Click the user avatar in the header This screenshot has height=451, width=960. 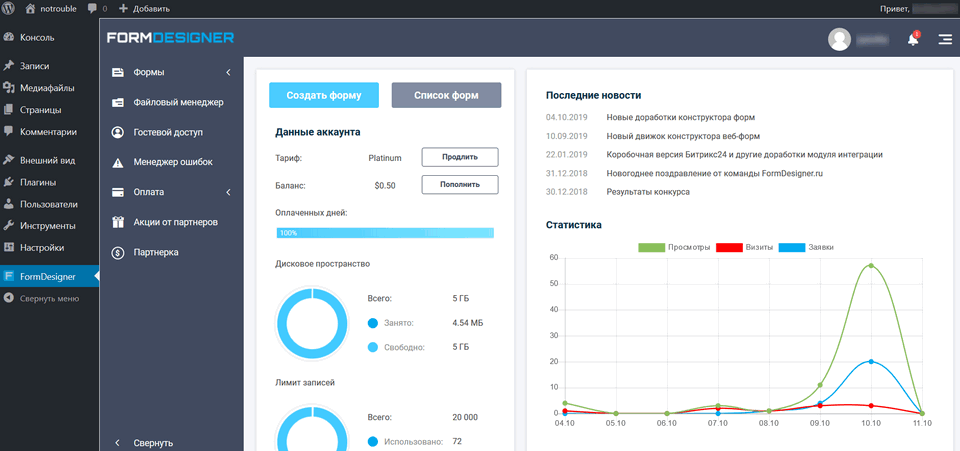pyautogui.click(x=839, y=39)
